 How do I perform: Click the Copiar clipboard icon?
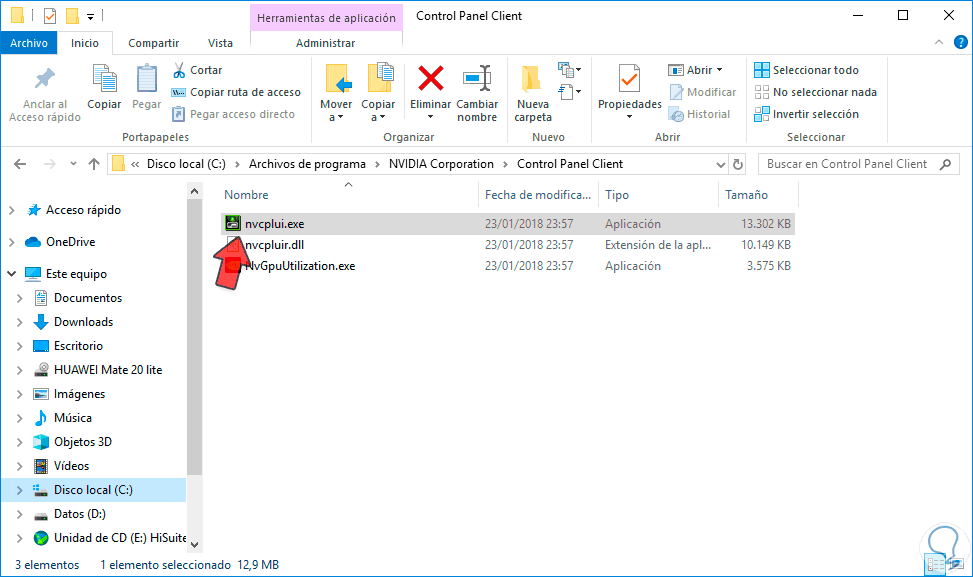tap(104, 79)
